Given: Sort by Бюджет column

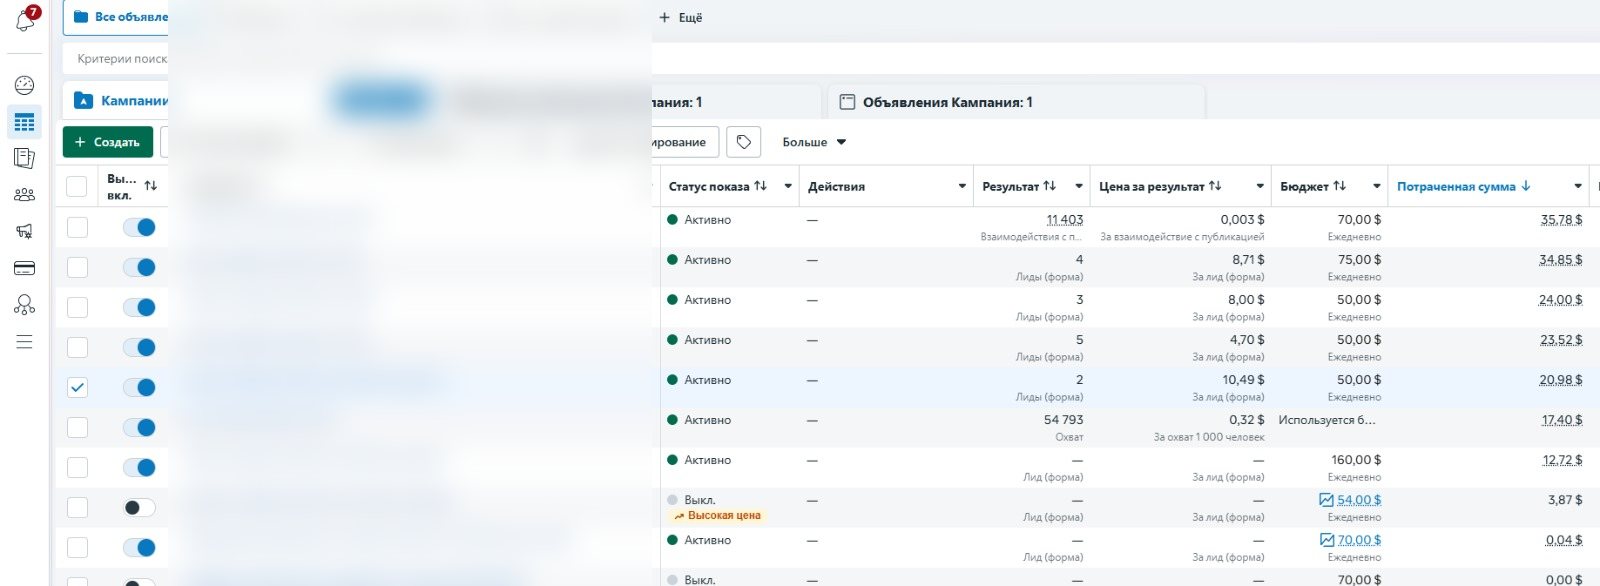Looking at the screenshot, I should pos(1340,186).
